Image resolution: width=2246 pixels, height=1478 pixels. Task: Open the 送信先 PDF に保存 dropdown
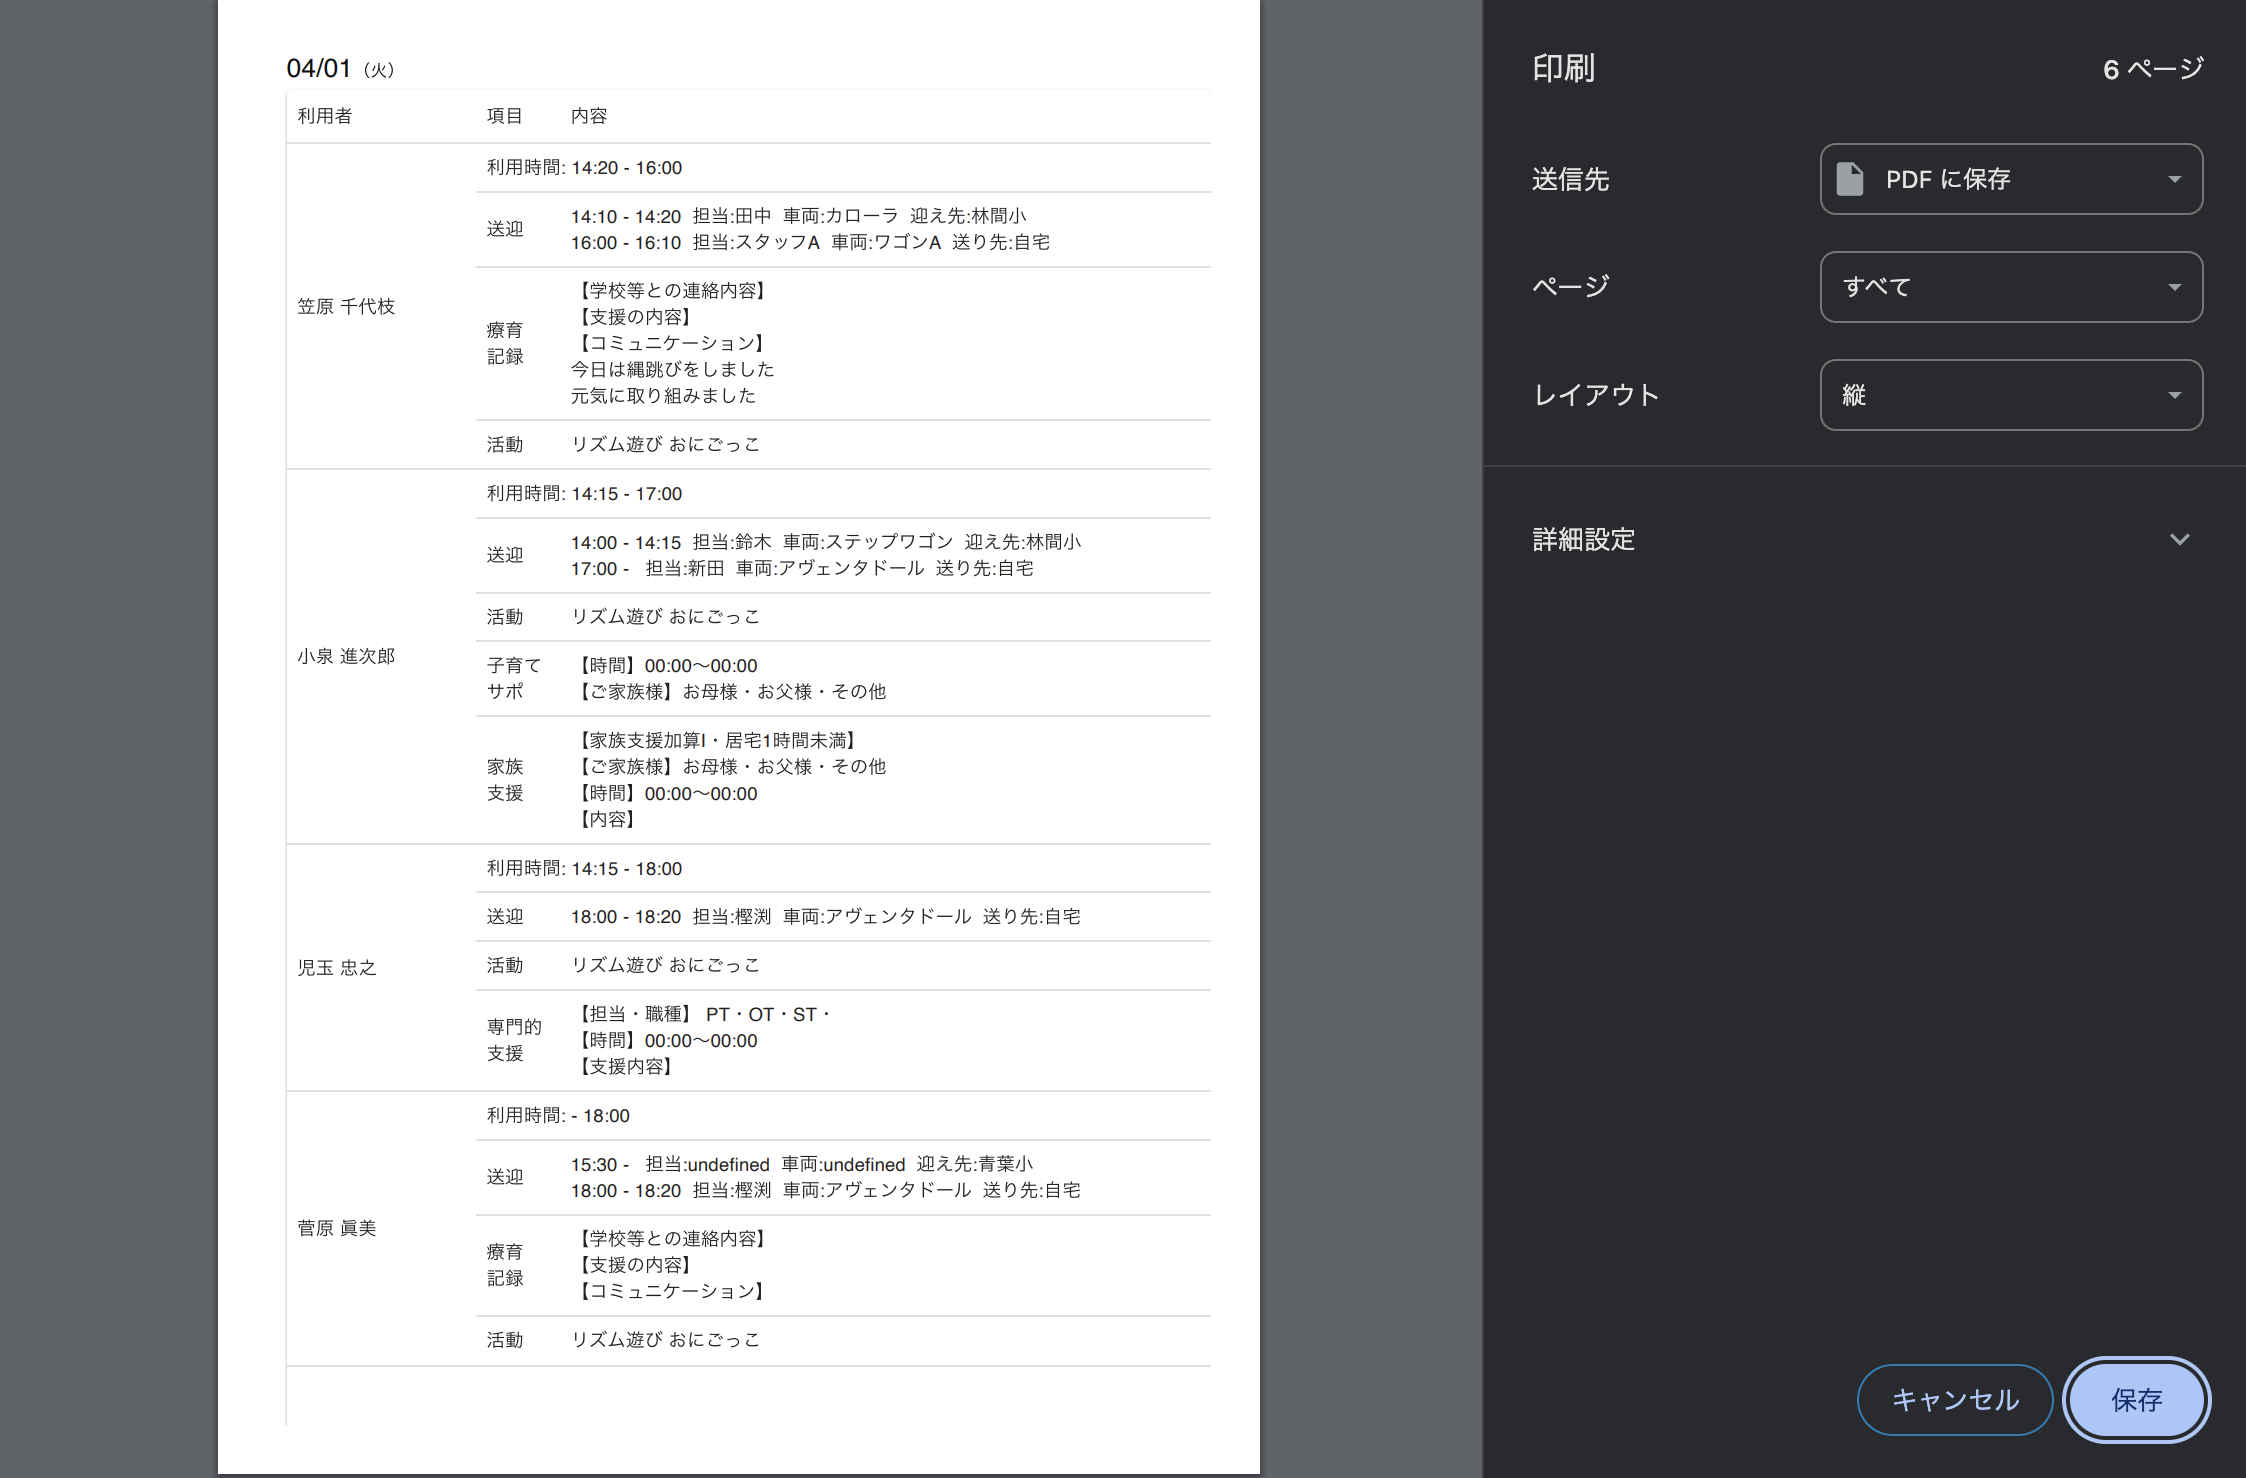coord(2011,179)
